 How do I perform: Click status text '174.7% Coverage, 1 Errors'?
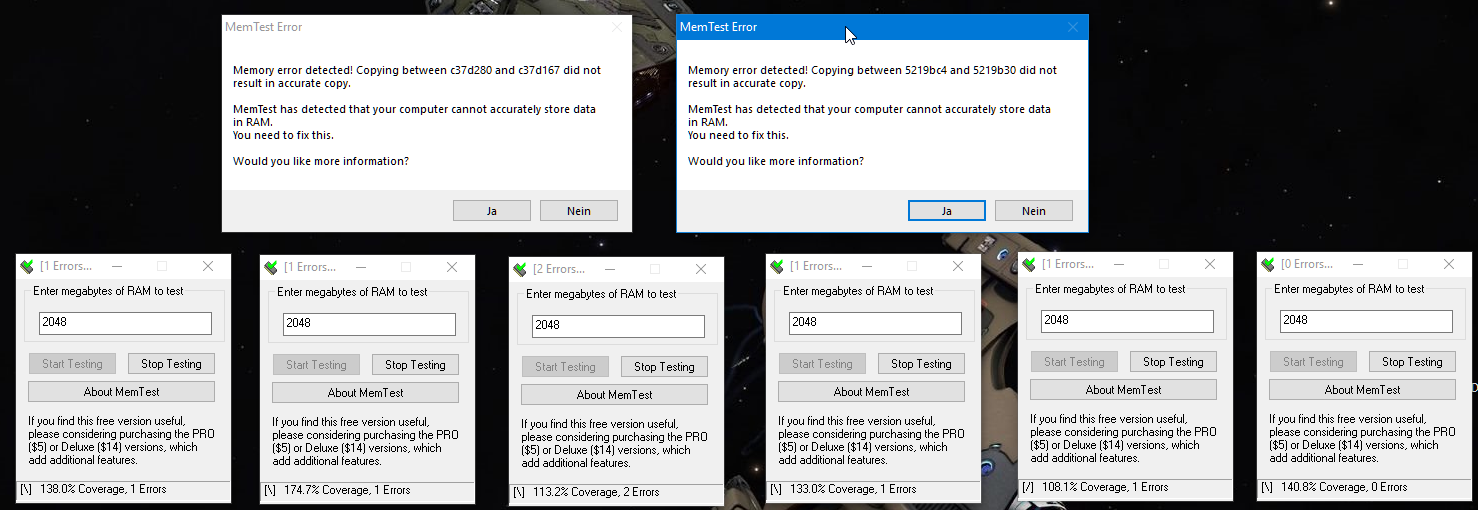(x=347, y=491)
